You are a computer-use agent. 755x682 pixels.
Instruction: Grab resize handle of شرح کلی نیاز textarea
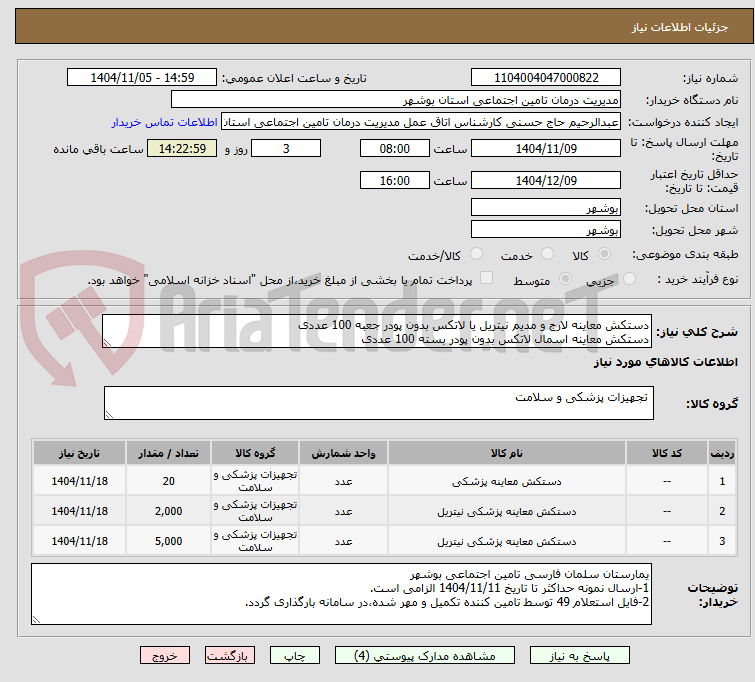(x=107, y=343)
